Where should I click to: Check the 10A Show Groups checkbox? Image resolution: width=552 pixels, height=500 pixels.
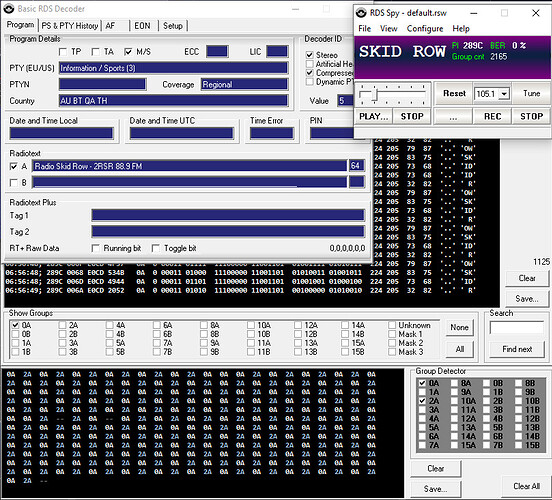coord(251,325)
